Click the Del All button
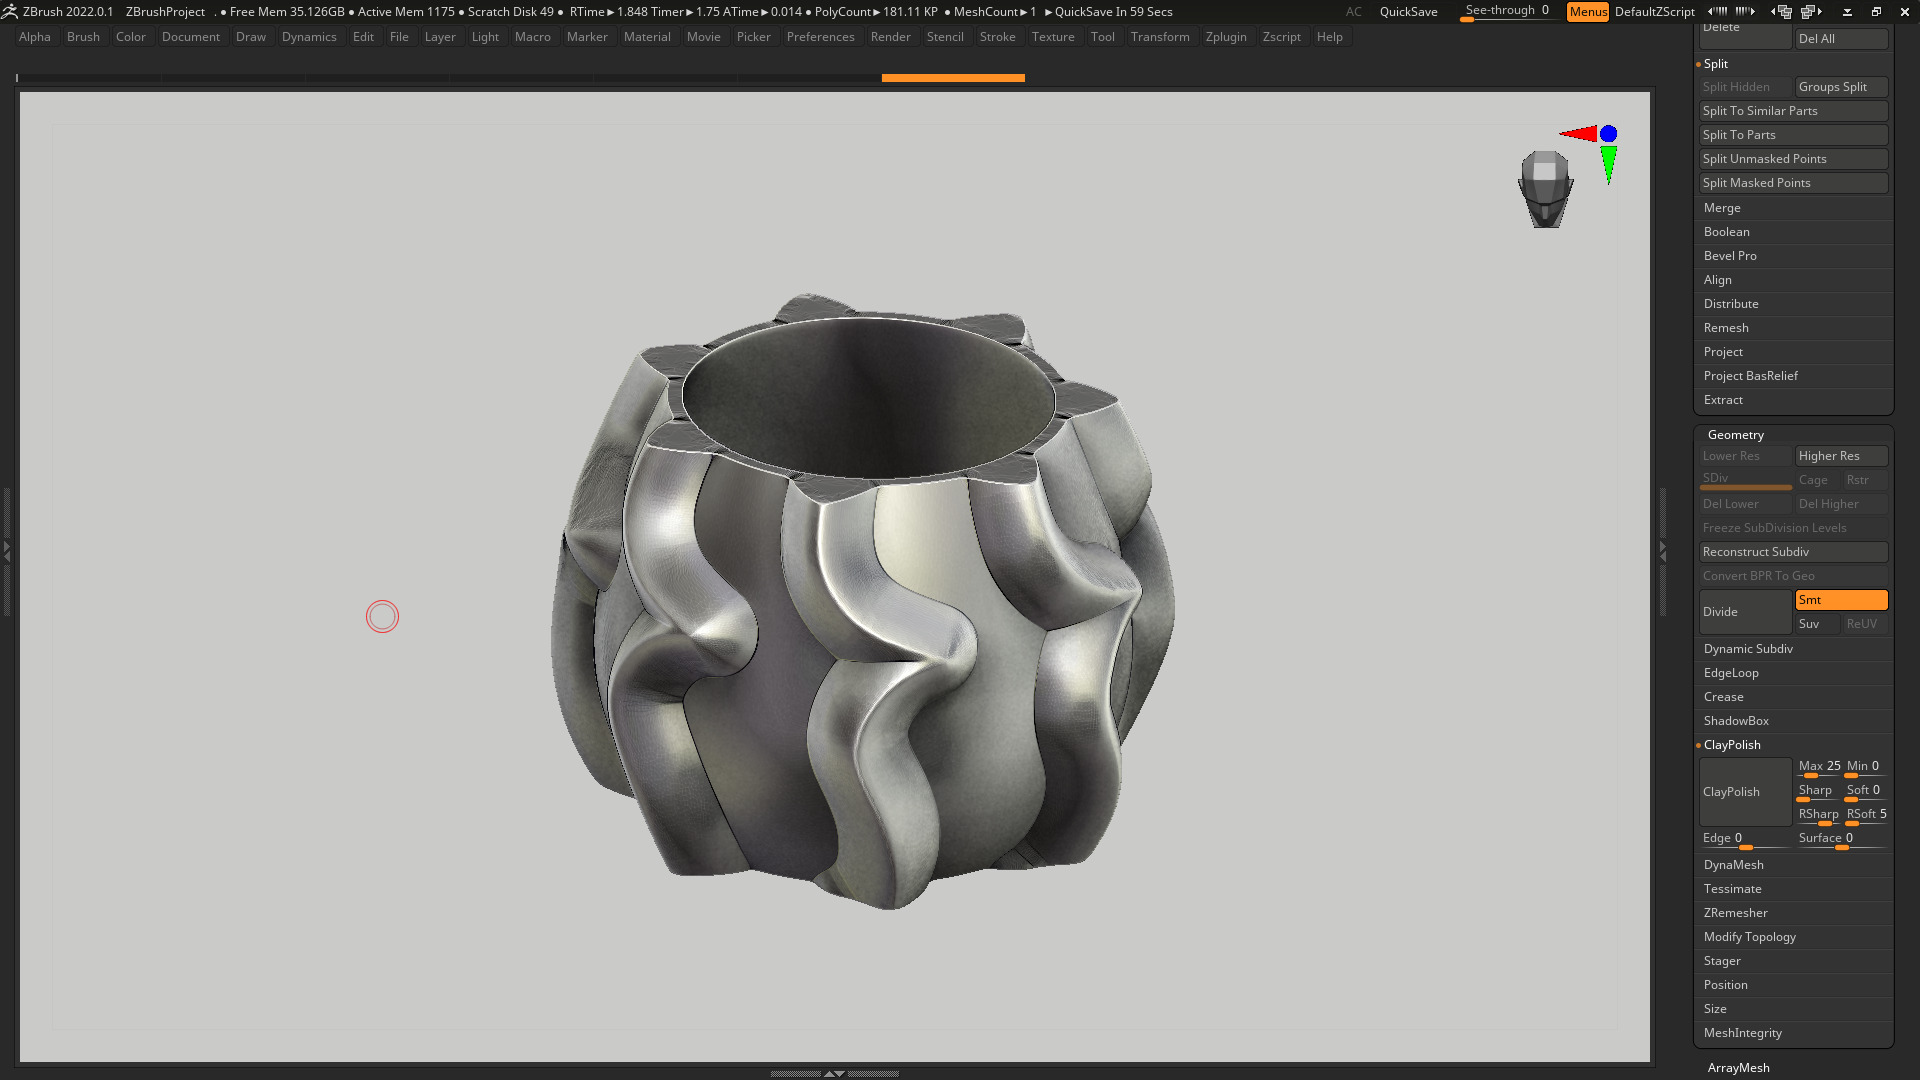The height and width of the screenshot is (1080, 1920). (x=1841, y=39)
